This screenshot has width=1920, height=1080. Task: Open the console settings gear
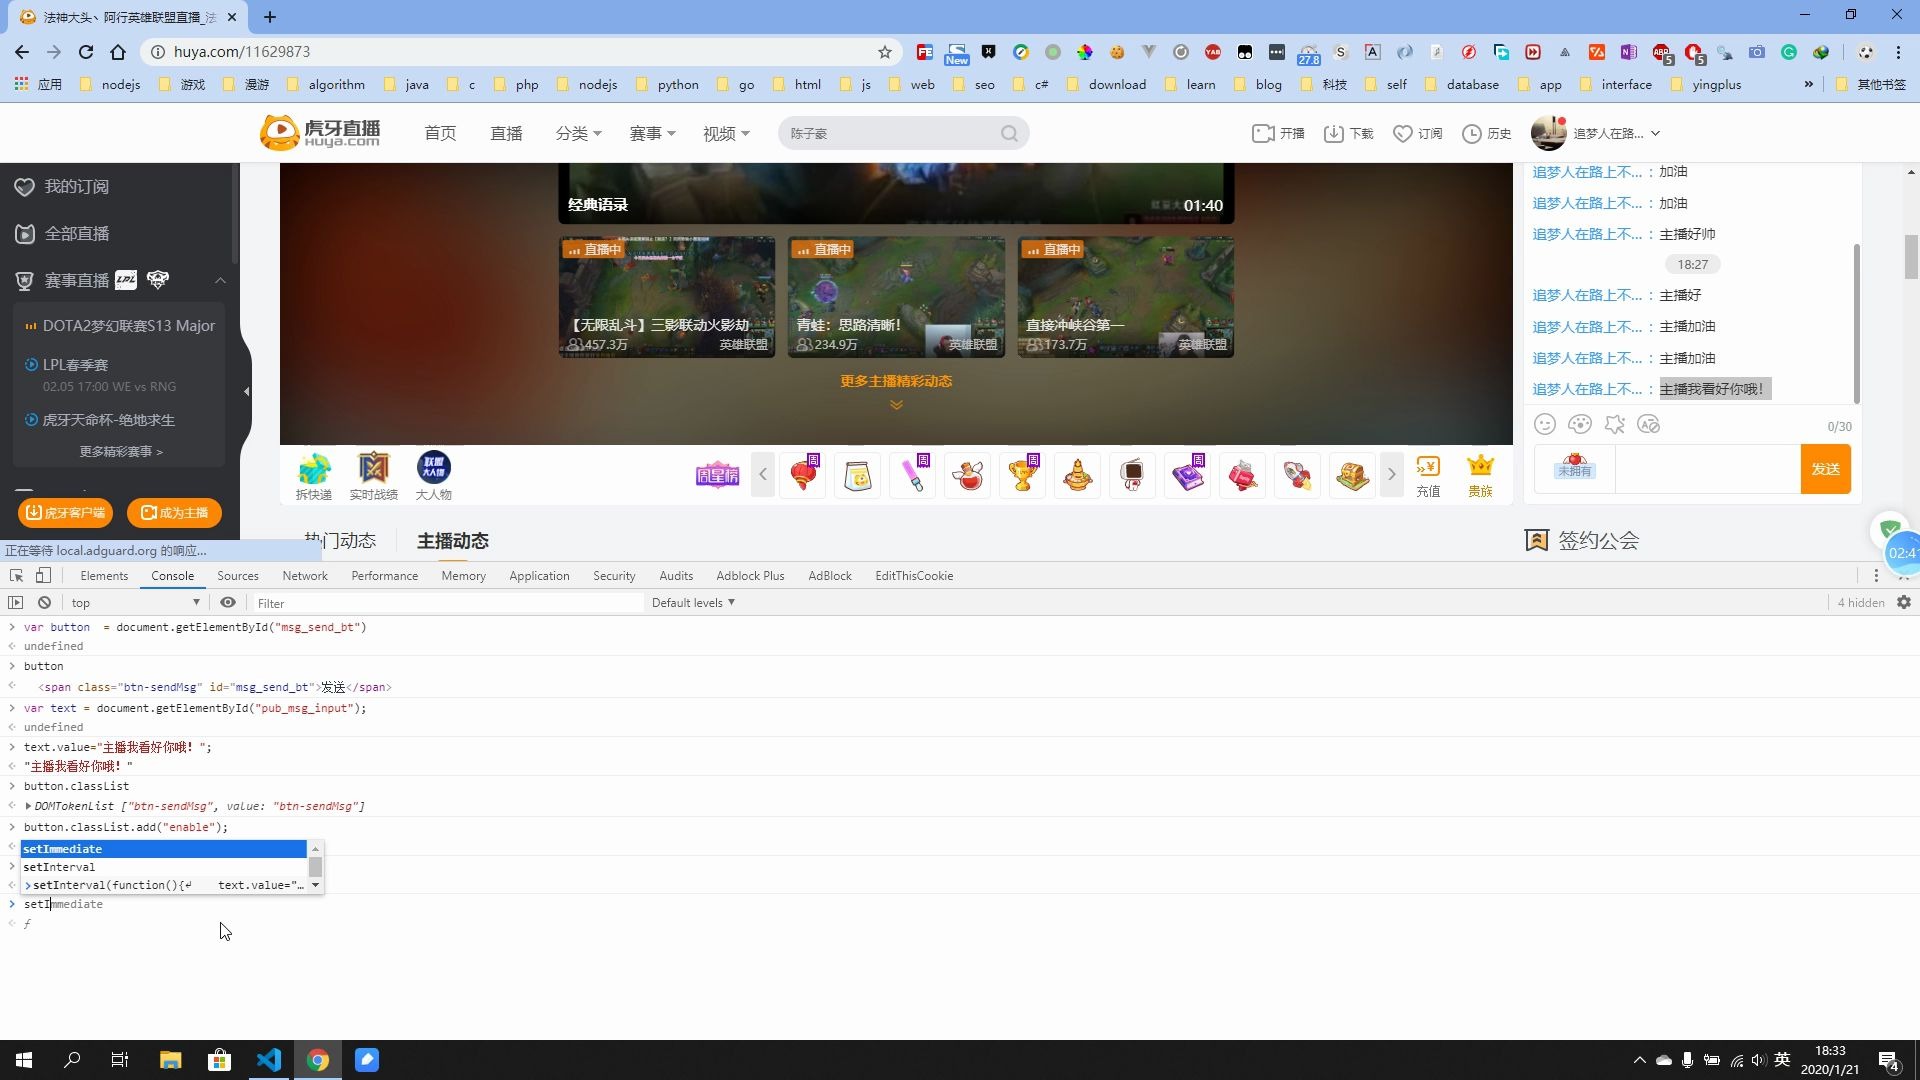point(1904,603)
